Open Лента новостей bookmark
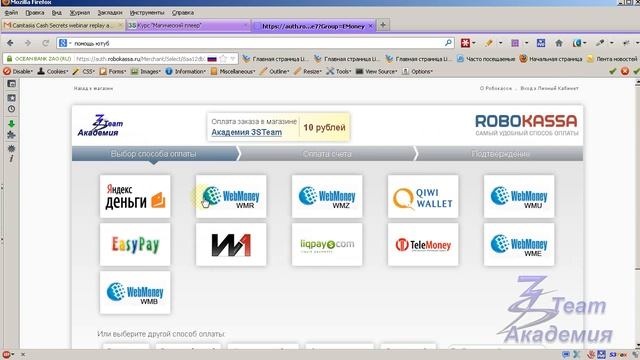The image size is (640, 360). [x=612, y=59]
